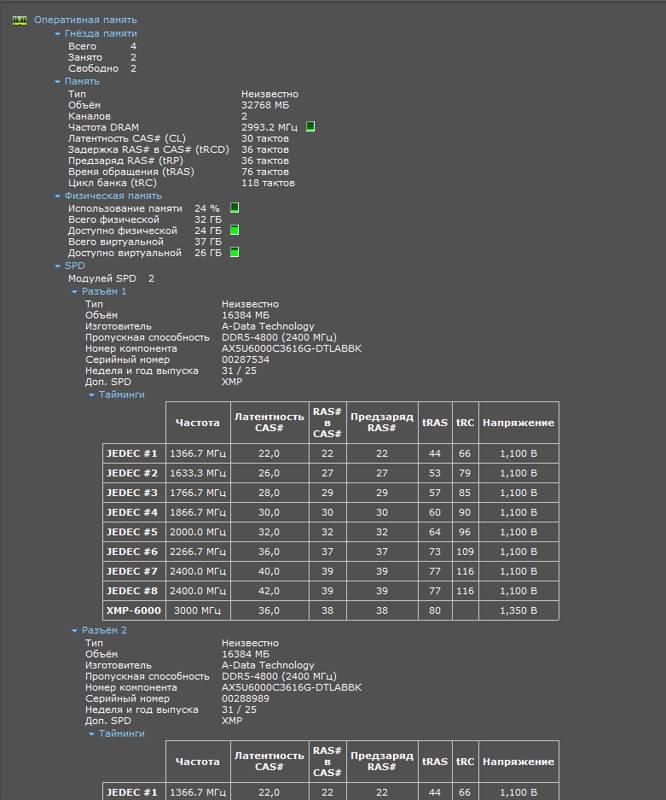Collapse Таймингов table under Разъём 1
Viewport: 666px width, 800px height.
click(91, 395)
